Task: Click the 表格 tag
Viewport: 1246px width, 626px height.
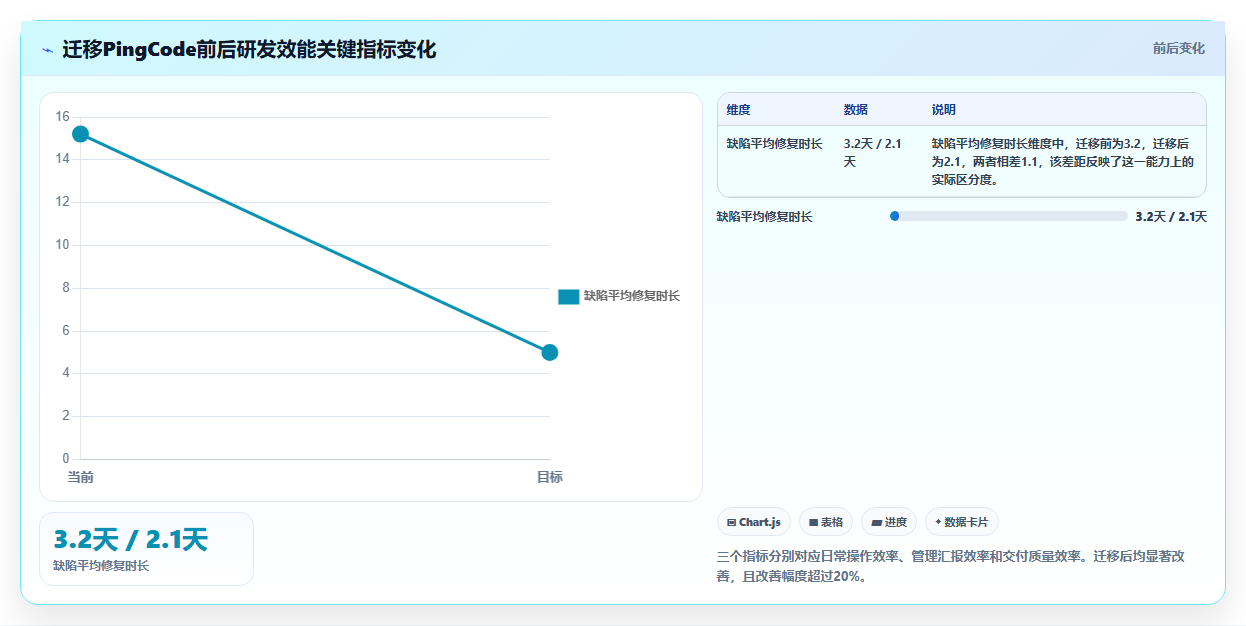Action: click(826, 522)
